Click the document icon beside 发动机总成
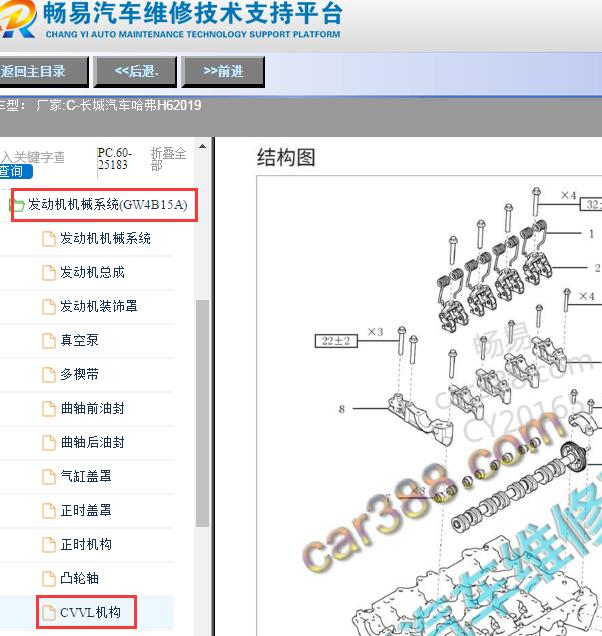This screenshot has width=602, height=636. coord(49,273)
